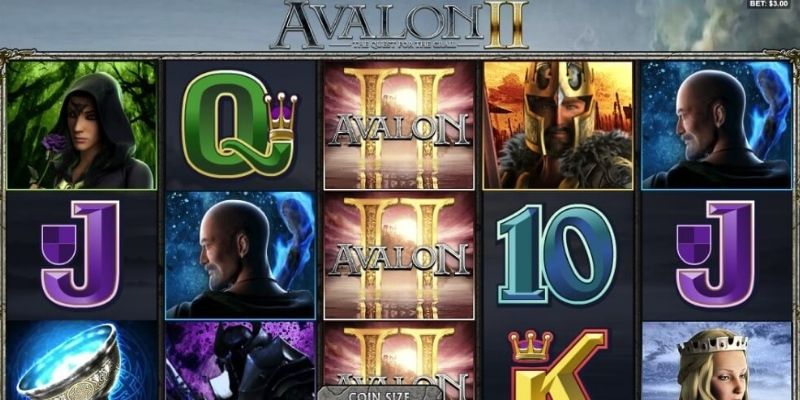The height and width of the screenshot is (400, 800).
Task: Click the golden-helmeted knight symbol
Action: (x=558, y=126)
